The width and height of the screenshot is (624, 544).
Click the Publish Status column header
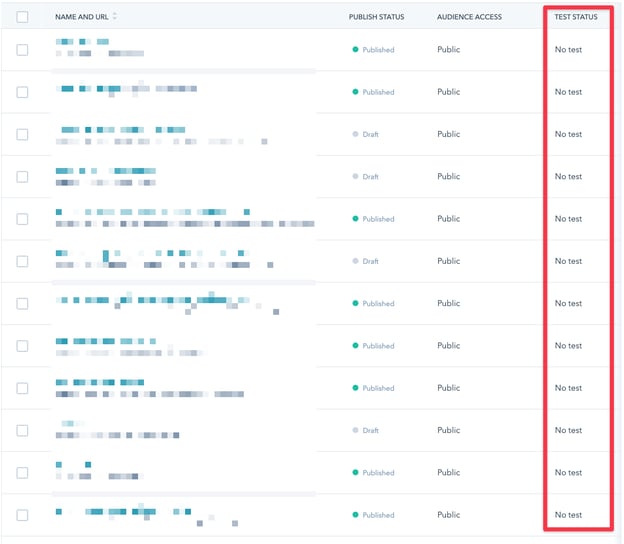pos(377,17)
